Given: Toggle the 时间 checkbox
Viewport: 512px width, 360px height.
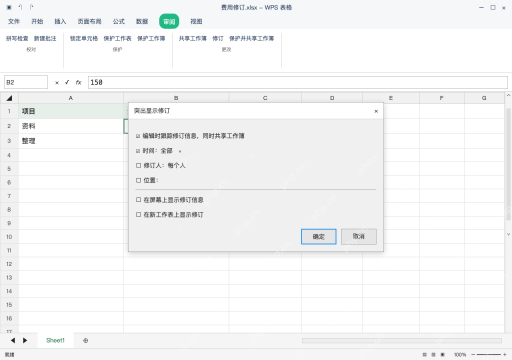Looking at the screenshot, I should point(138,151).
